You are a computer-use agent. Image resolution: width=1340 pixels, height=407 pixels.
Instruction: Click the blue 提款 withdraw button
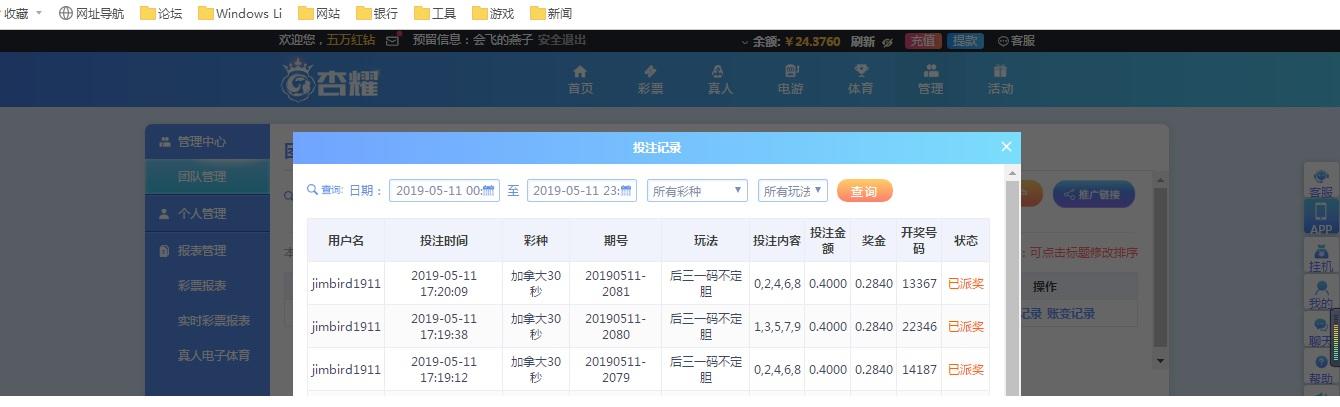pos(966,41)
